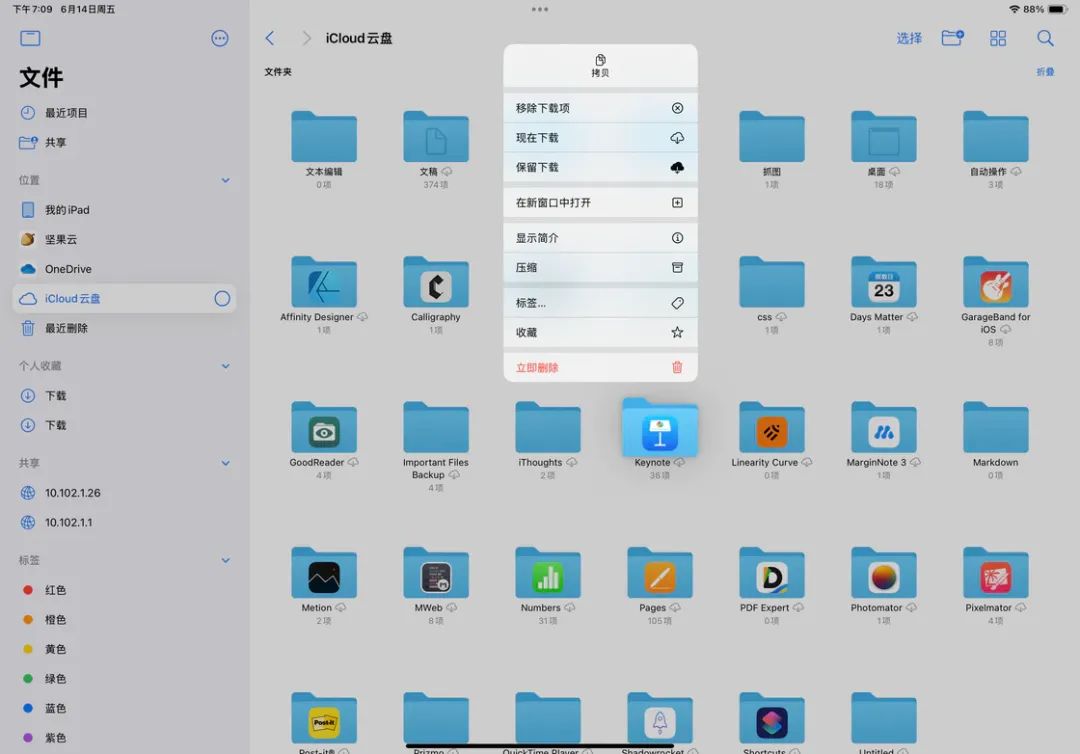Collapse the 位置 section chevron
Screen dimensions: 1080x754
point(225,180)
